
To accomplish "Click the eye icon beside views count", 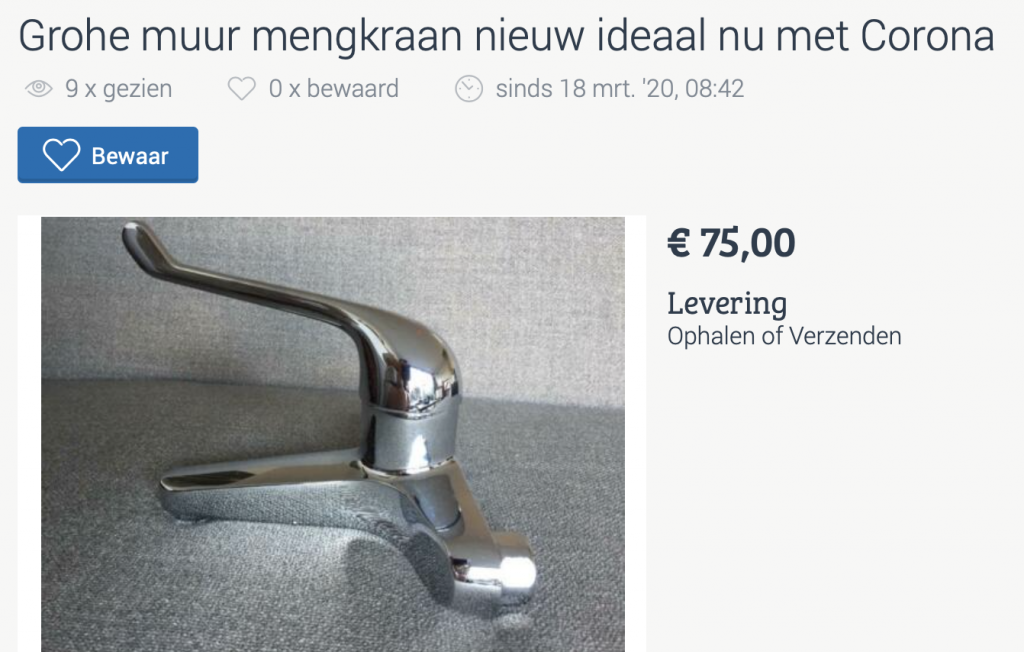I will point(39,88).
